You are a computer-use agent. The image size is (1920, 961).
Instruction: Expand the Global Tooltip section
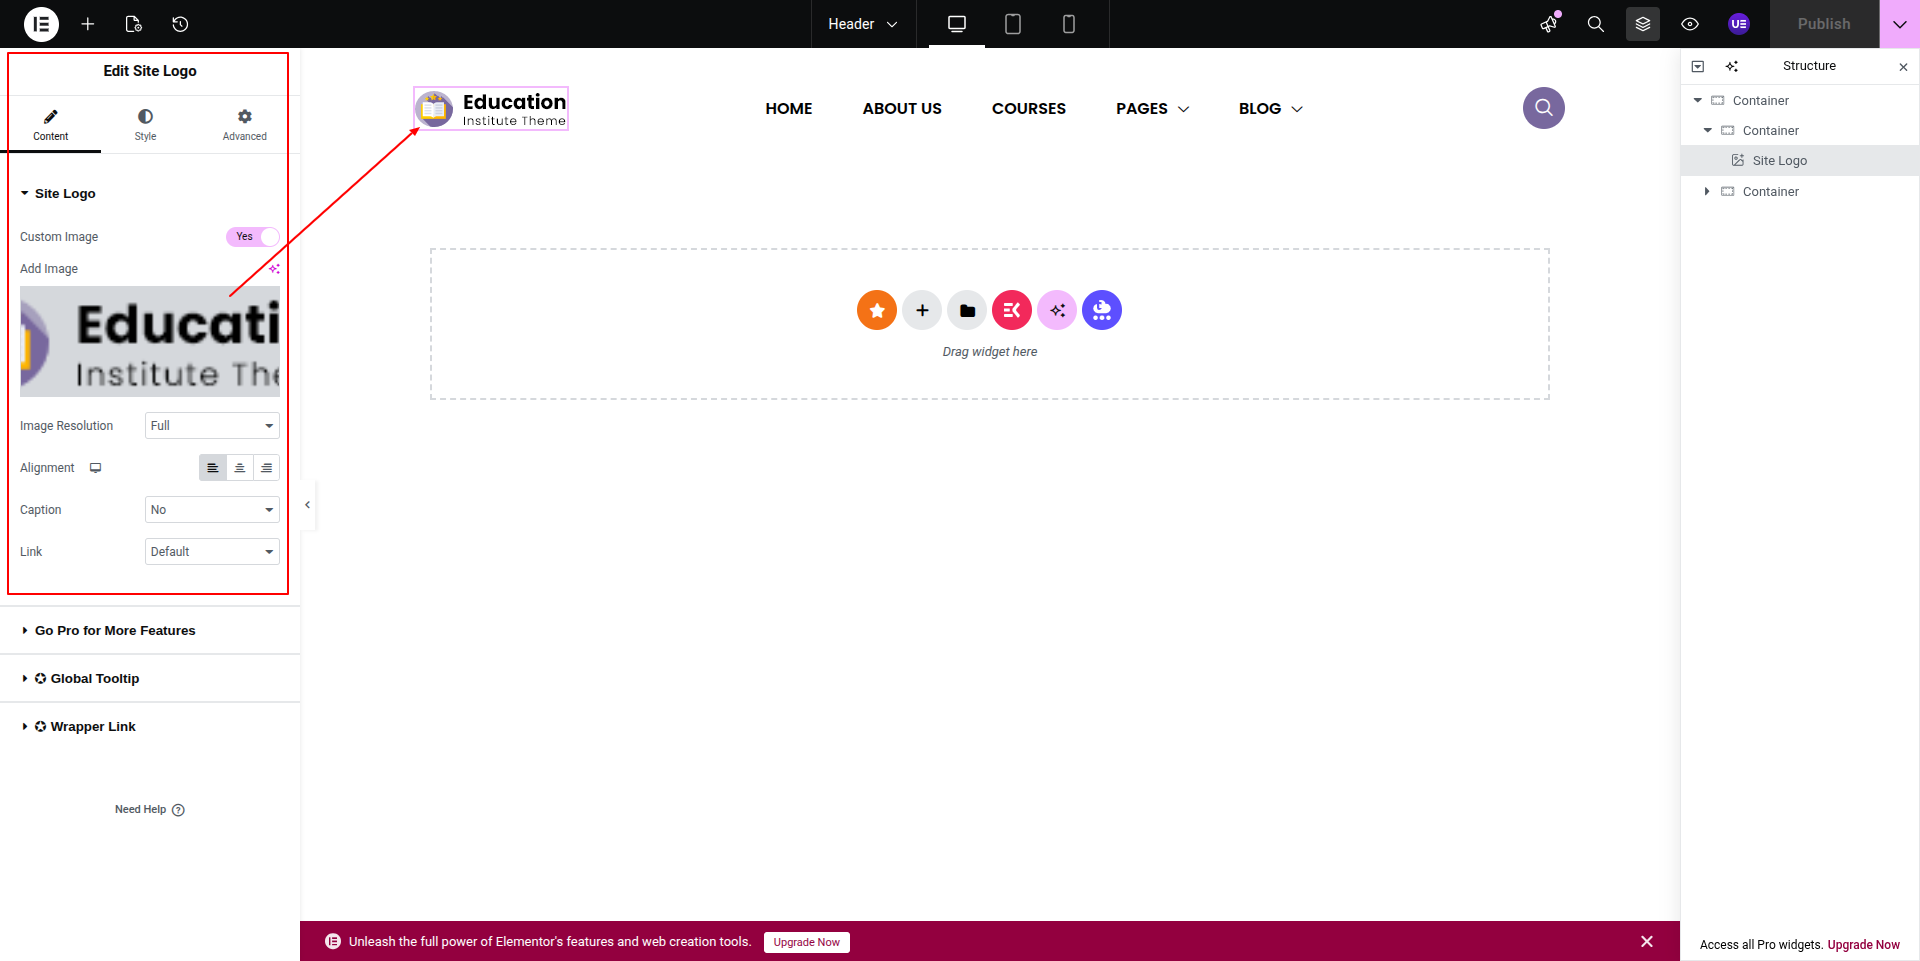[x=94, y=679]
